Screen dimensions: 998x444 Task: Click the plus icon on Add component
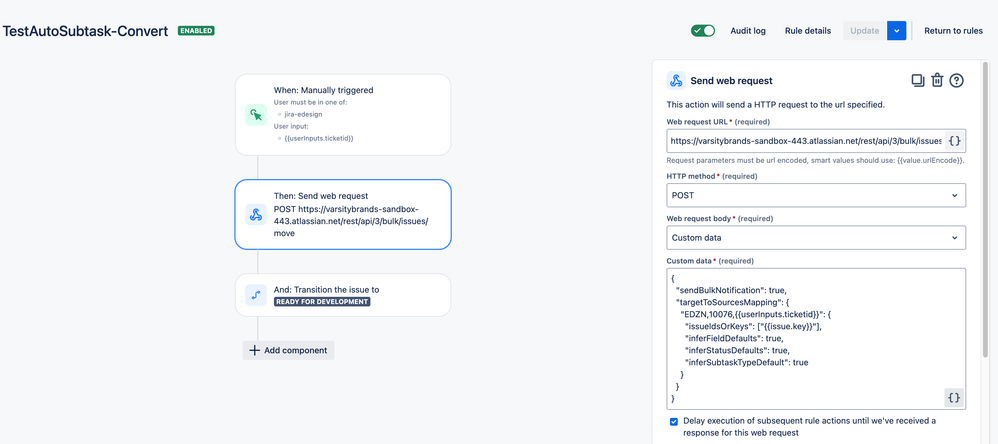(254, 350)
